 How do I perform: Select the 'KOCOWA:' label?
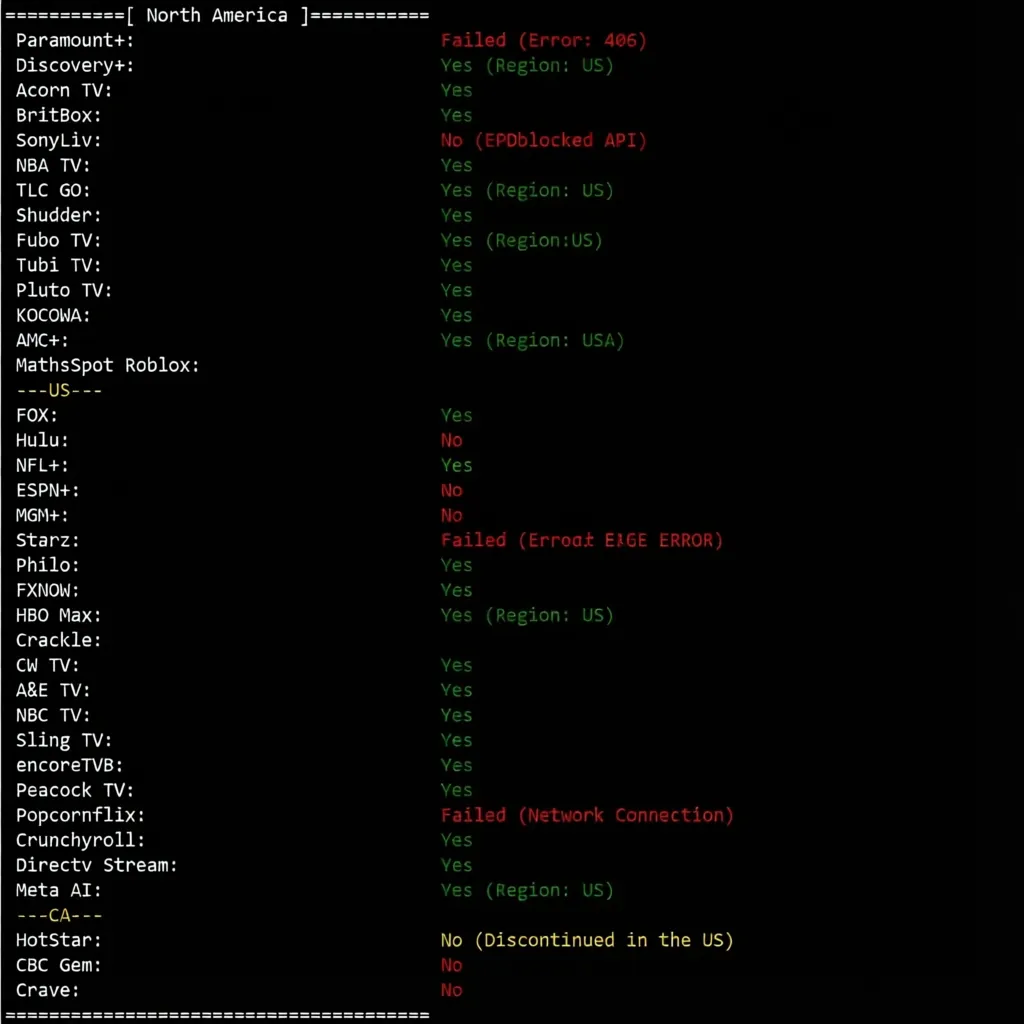[x=53, y=315]
